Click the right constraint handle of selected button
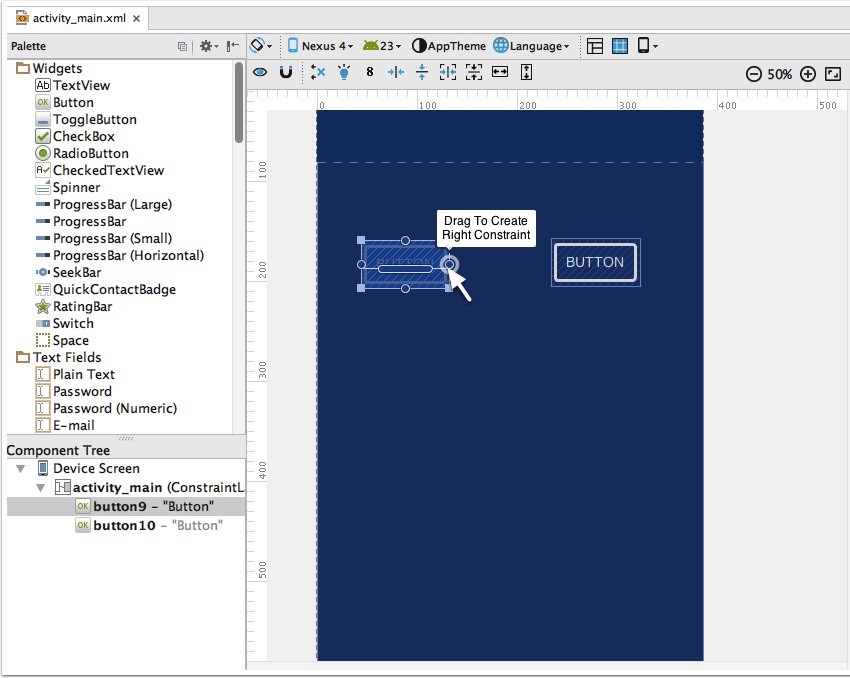Image resolution: width=850 pixels, height=678 pixels. [449, 264]
